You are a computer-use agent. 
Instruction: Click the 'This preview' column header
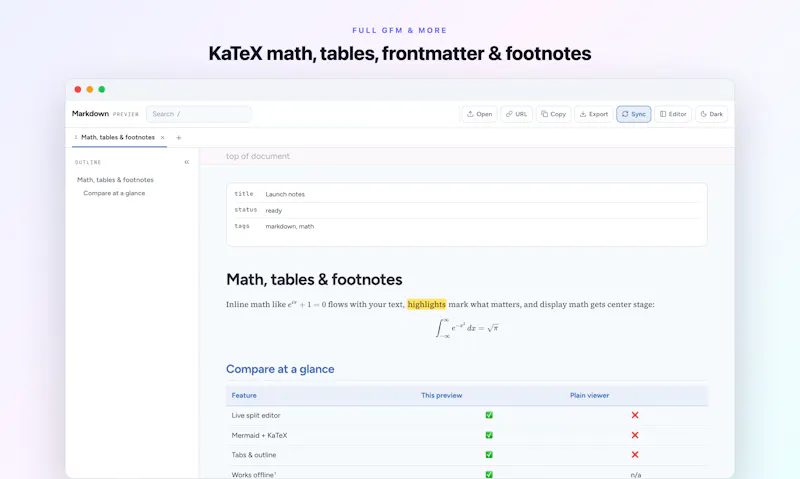[441, 395]
